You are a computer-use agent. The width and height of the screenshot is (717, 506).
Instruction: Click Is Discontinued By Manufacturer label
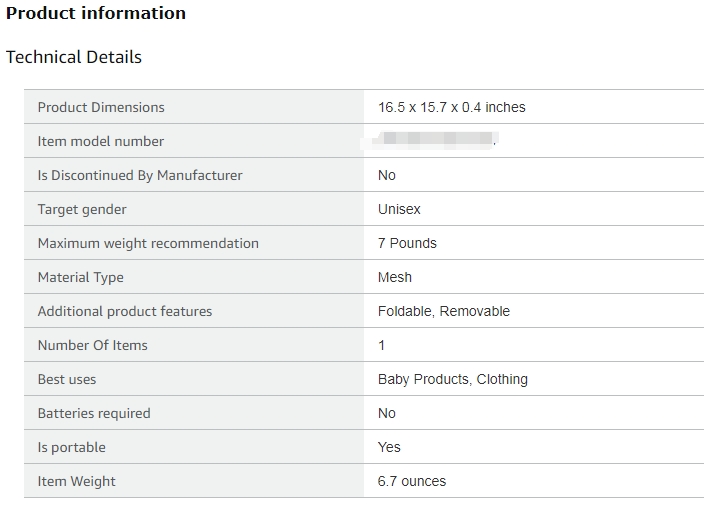tap(140, 175)
